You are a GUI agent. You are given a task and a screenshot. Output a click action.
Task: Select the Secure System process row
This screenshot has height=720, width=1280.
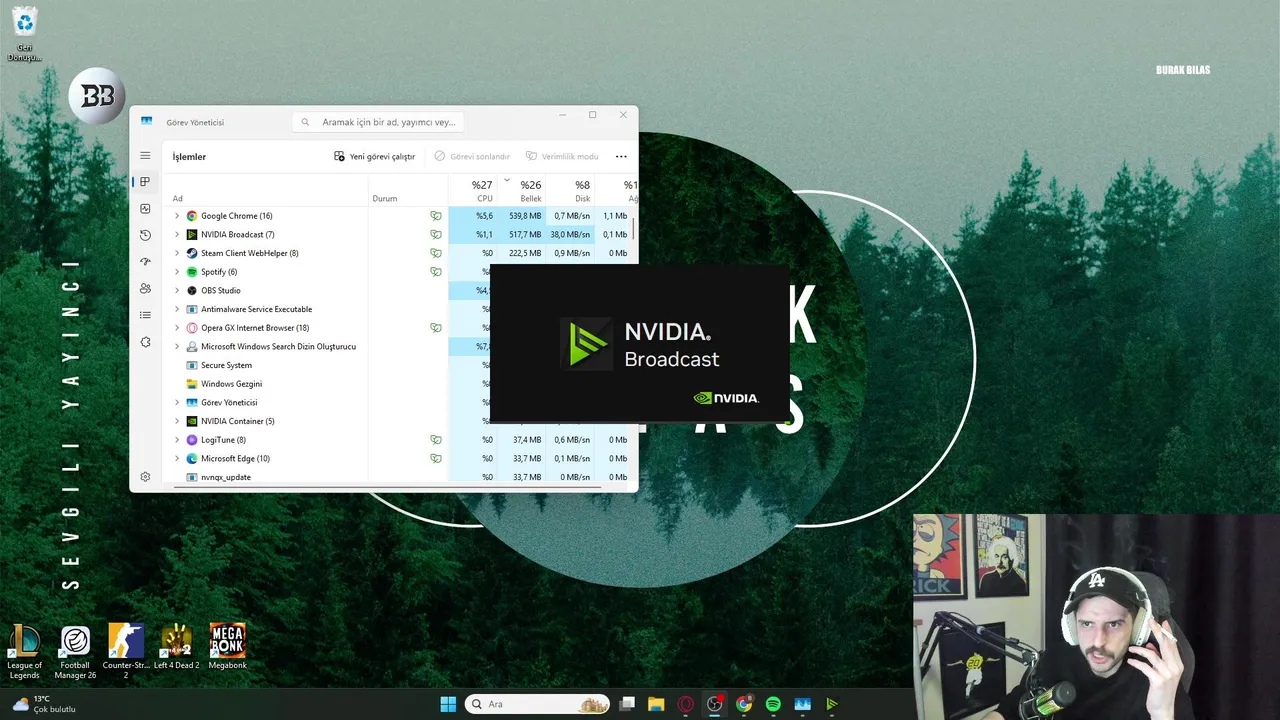click(400, 365)
